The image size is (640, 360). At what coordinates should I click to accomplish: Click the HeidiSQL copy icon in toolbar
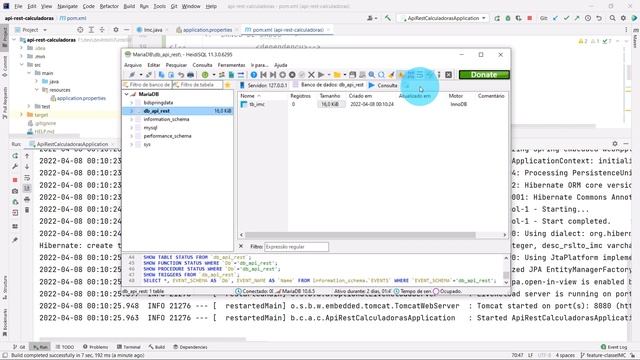pos(161,75)
